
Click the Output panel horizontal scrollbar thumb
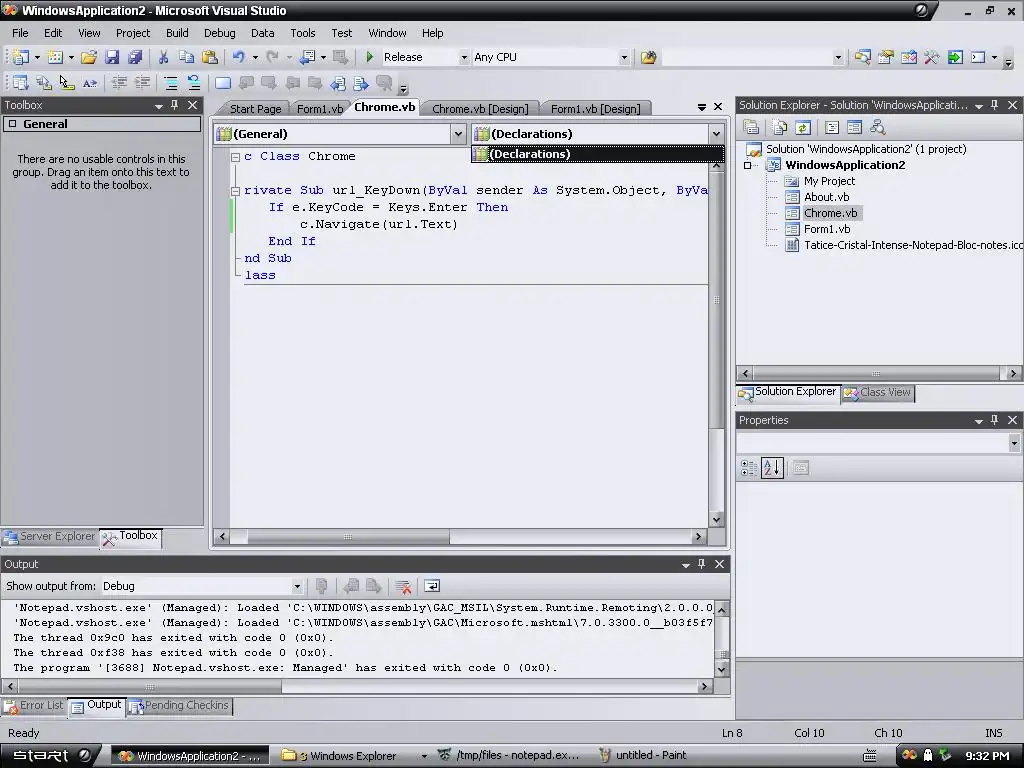coord(150,687)
